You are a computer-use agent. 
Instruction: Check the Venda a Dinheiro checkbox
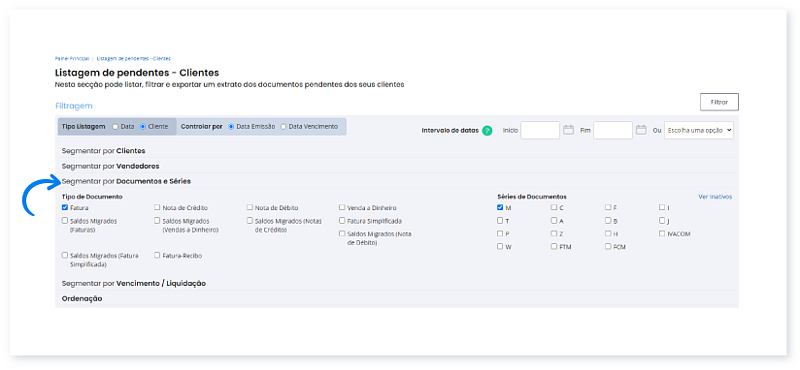point(342,208)
